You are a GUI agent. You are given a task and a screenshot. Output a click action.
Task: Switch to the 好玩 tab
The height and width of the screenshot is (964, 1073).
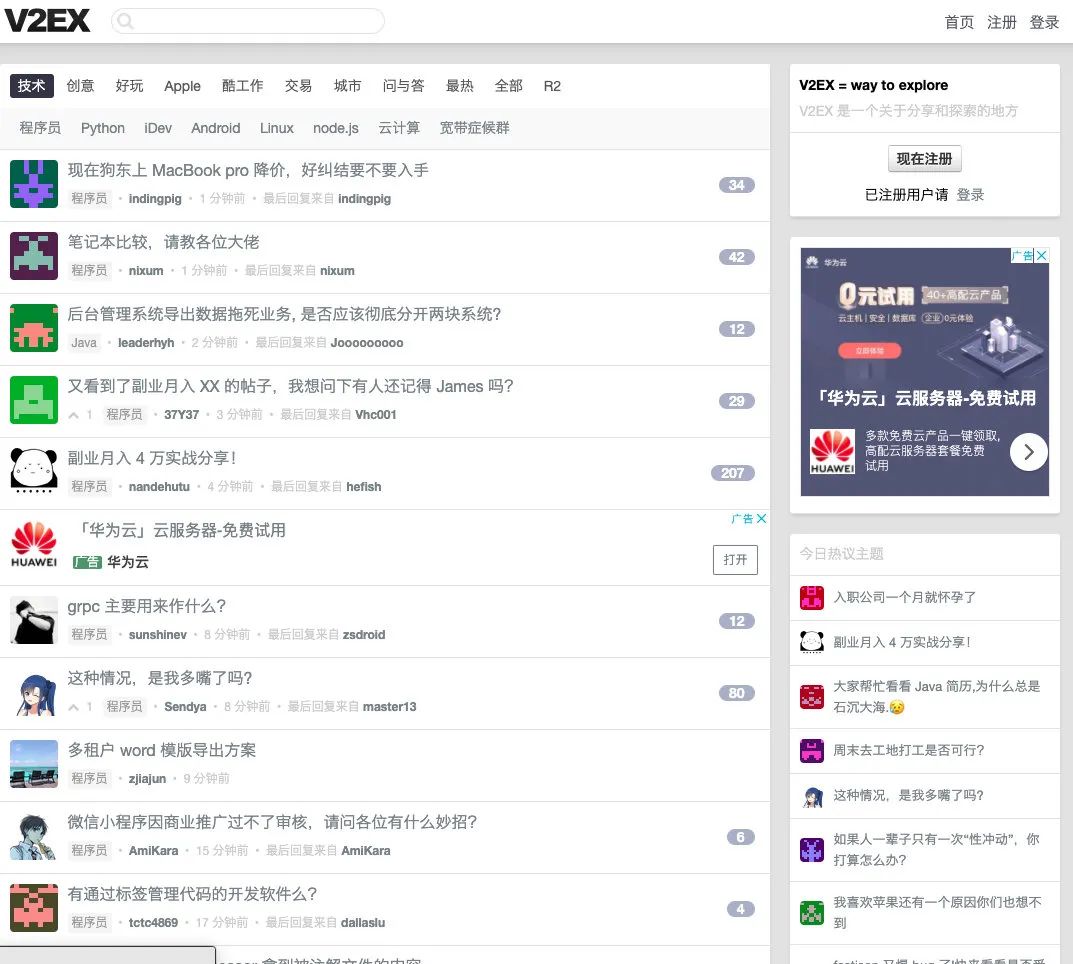point(129,86)
